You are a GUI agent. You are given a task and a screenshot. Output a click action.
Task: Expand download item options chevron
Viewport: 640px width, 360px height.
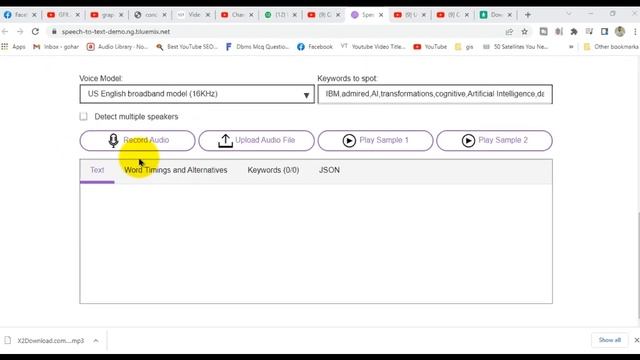96,340
